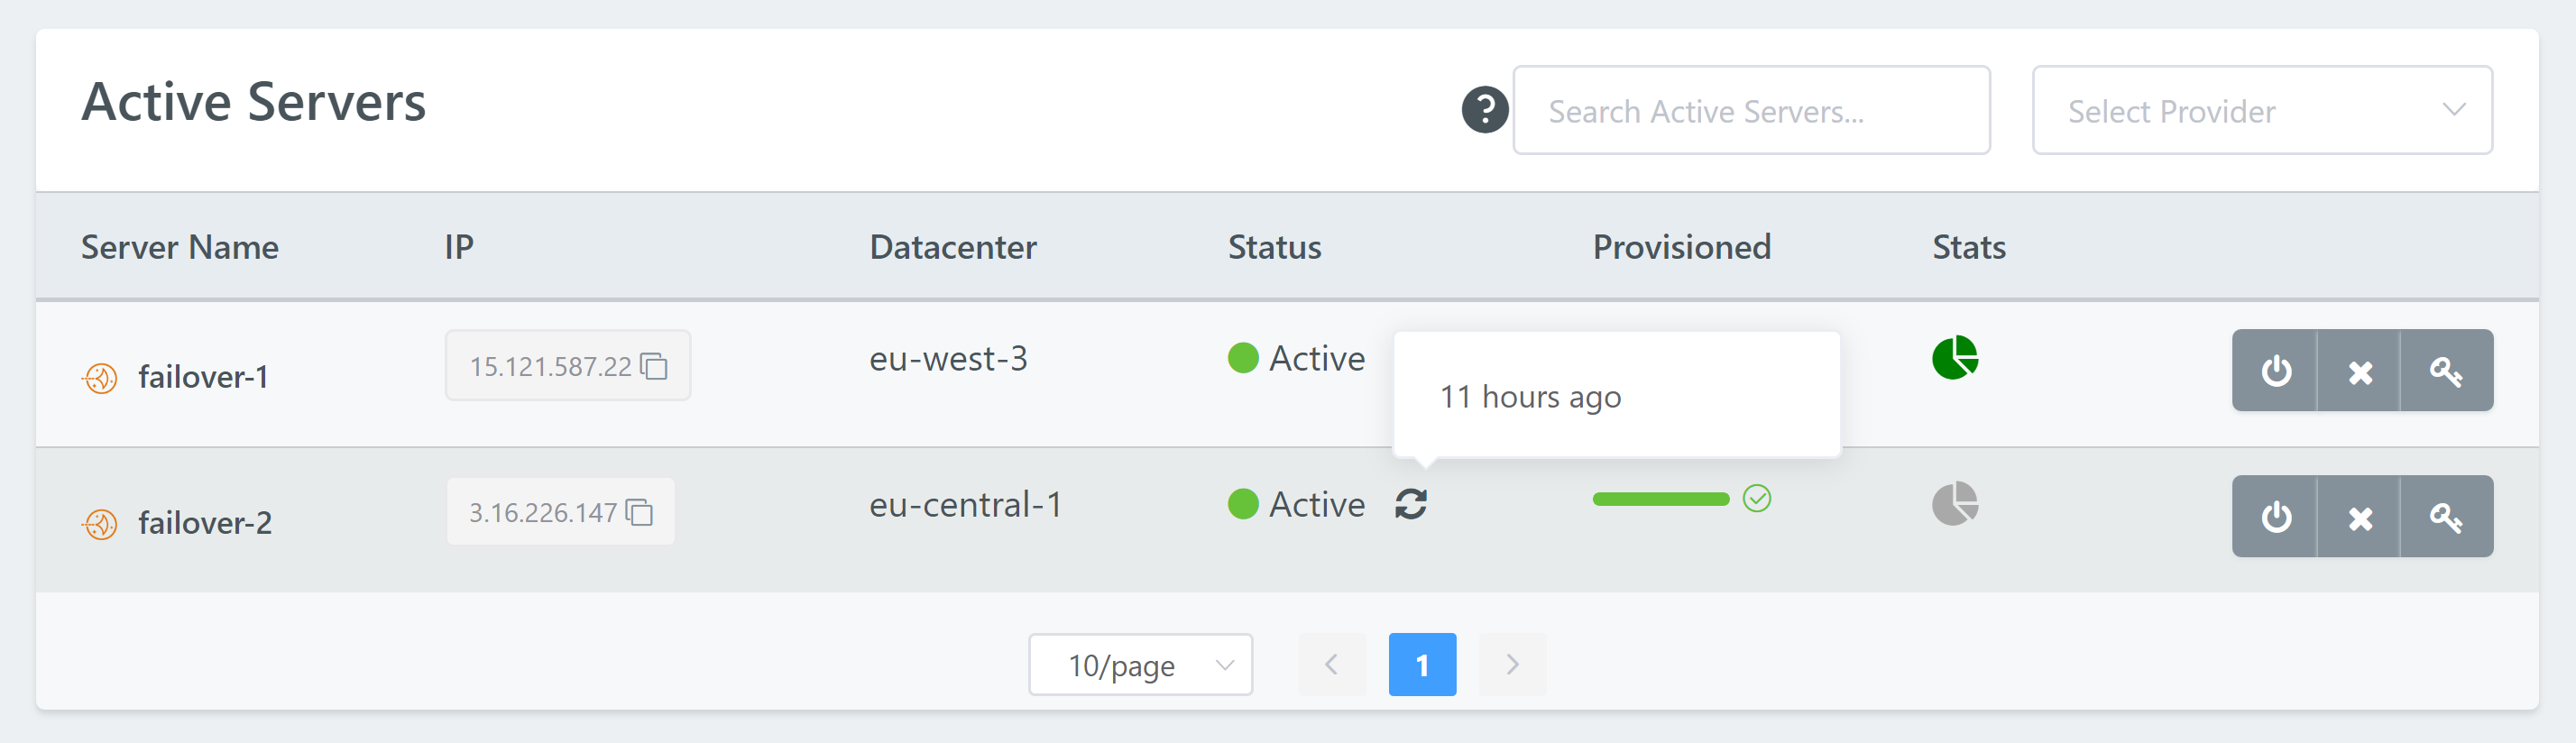
Task: Copy the failover-1 IP address
Action: tap(654, 366)
